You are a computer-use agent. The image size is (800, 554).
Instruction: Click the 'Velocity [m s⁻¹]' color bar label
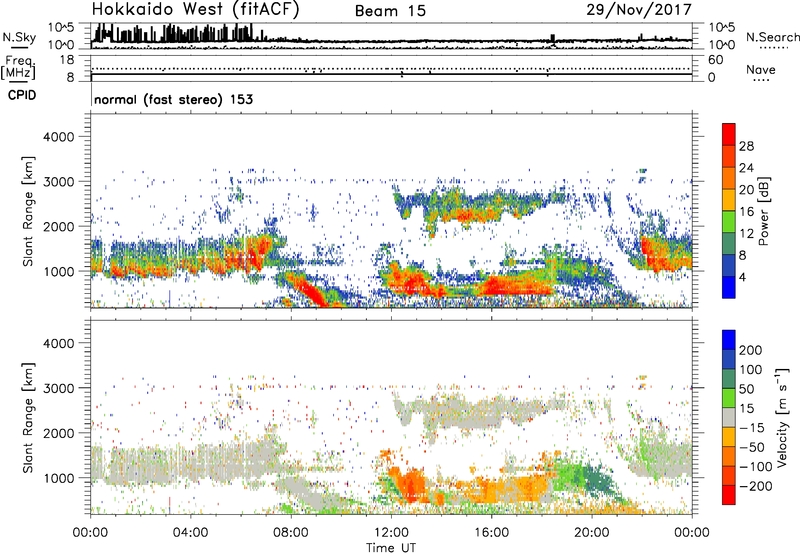tap(782, 417)
